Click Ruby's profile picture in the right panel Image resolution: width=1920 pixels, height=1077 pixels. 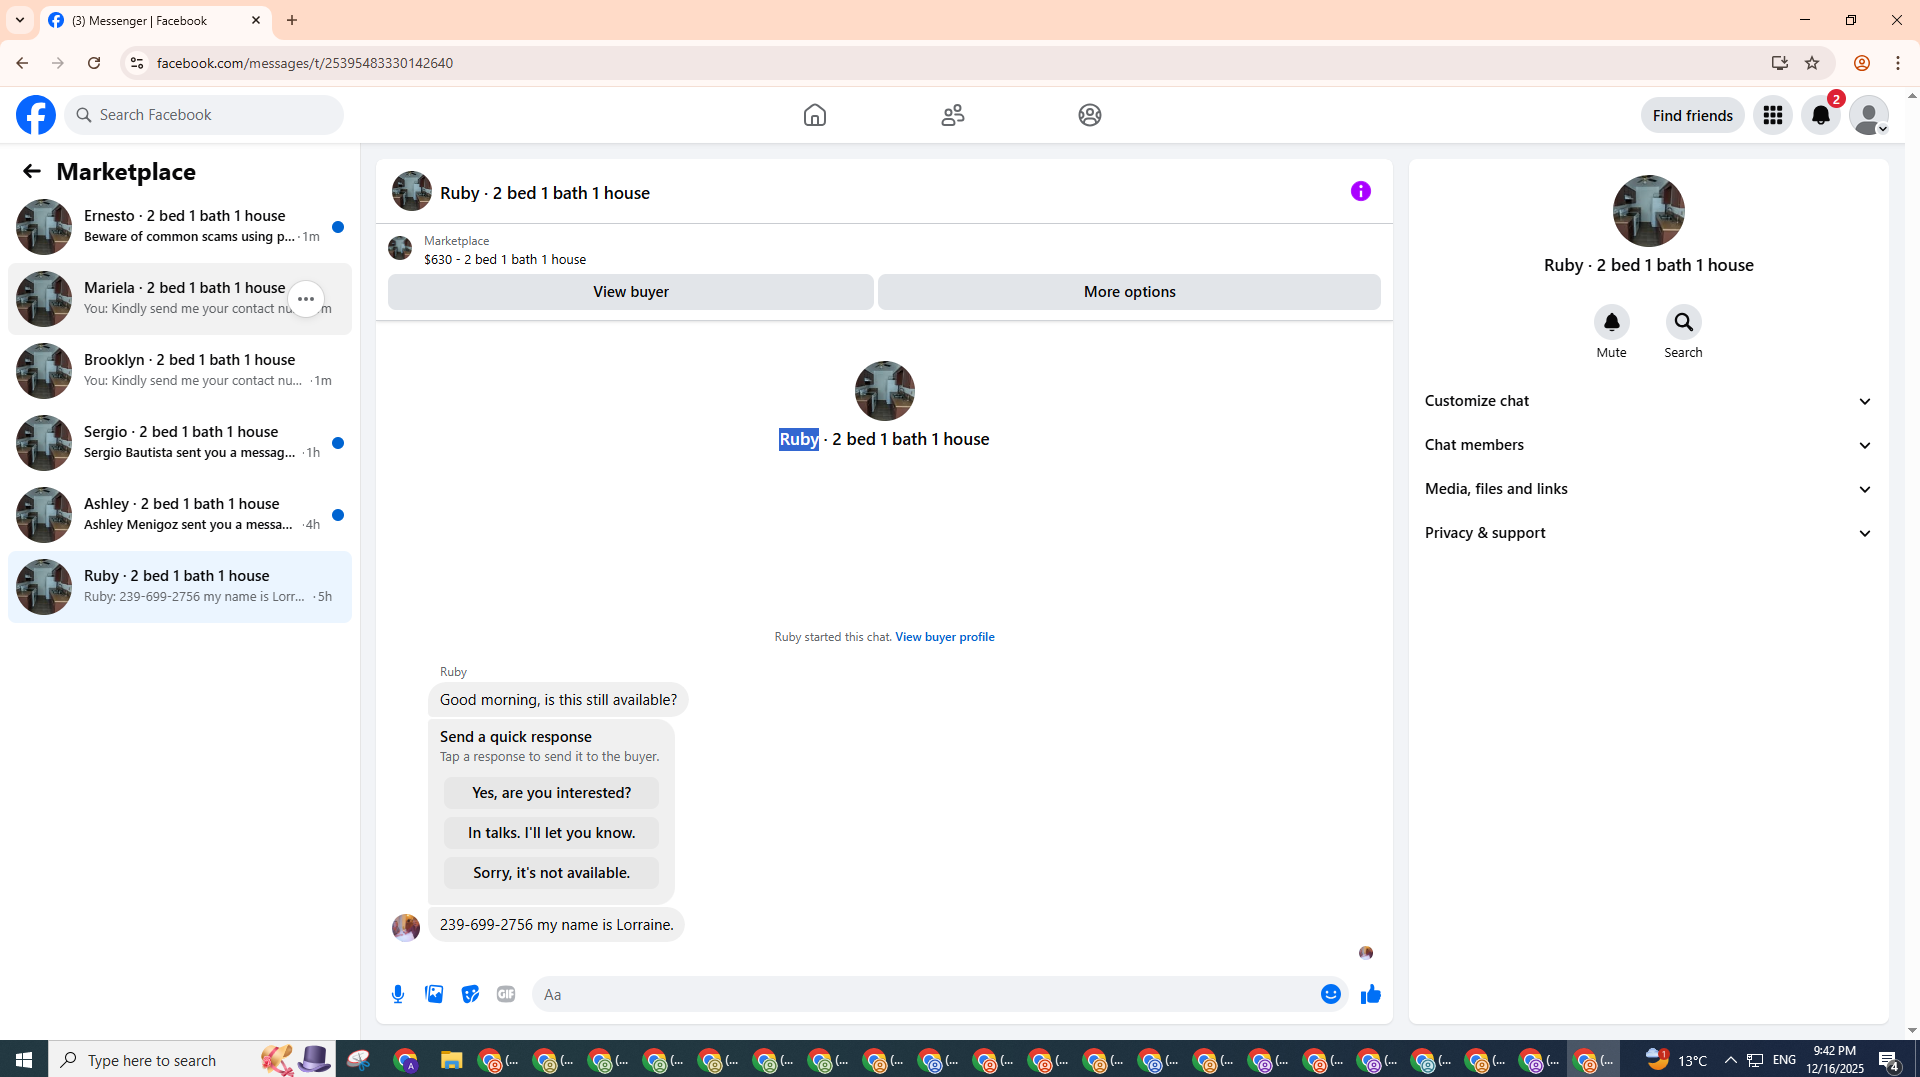pyautogui.click(x=1649, y=211)
